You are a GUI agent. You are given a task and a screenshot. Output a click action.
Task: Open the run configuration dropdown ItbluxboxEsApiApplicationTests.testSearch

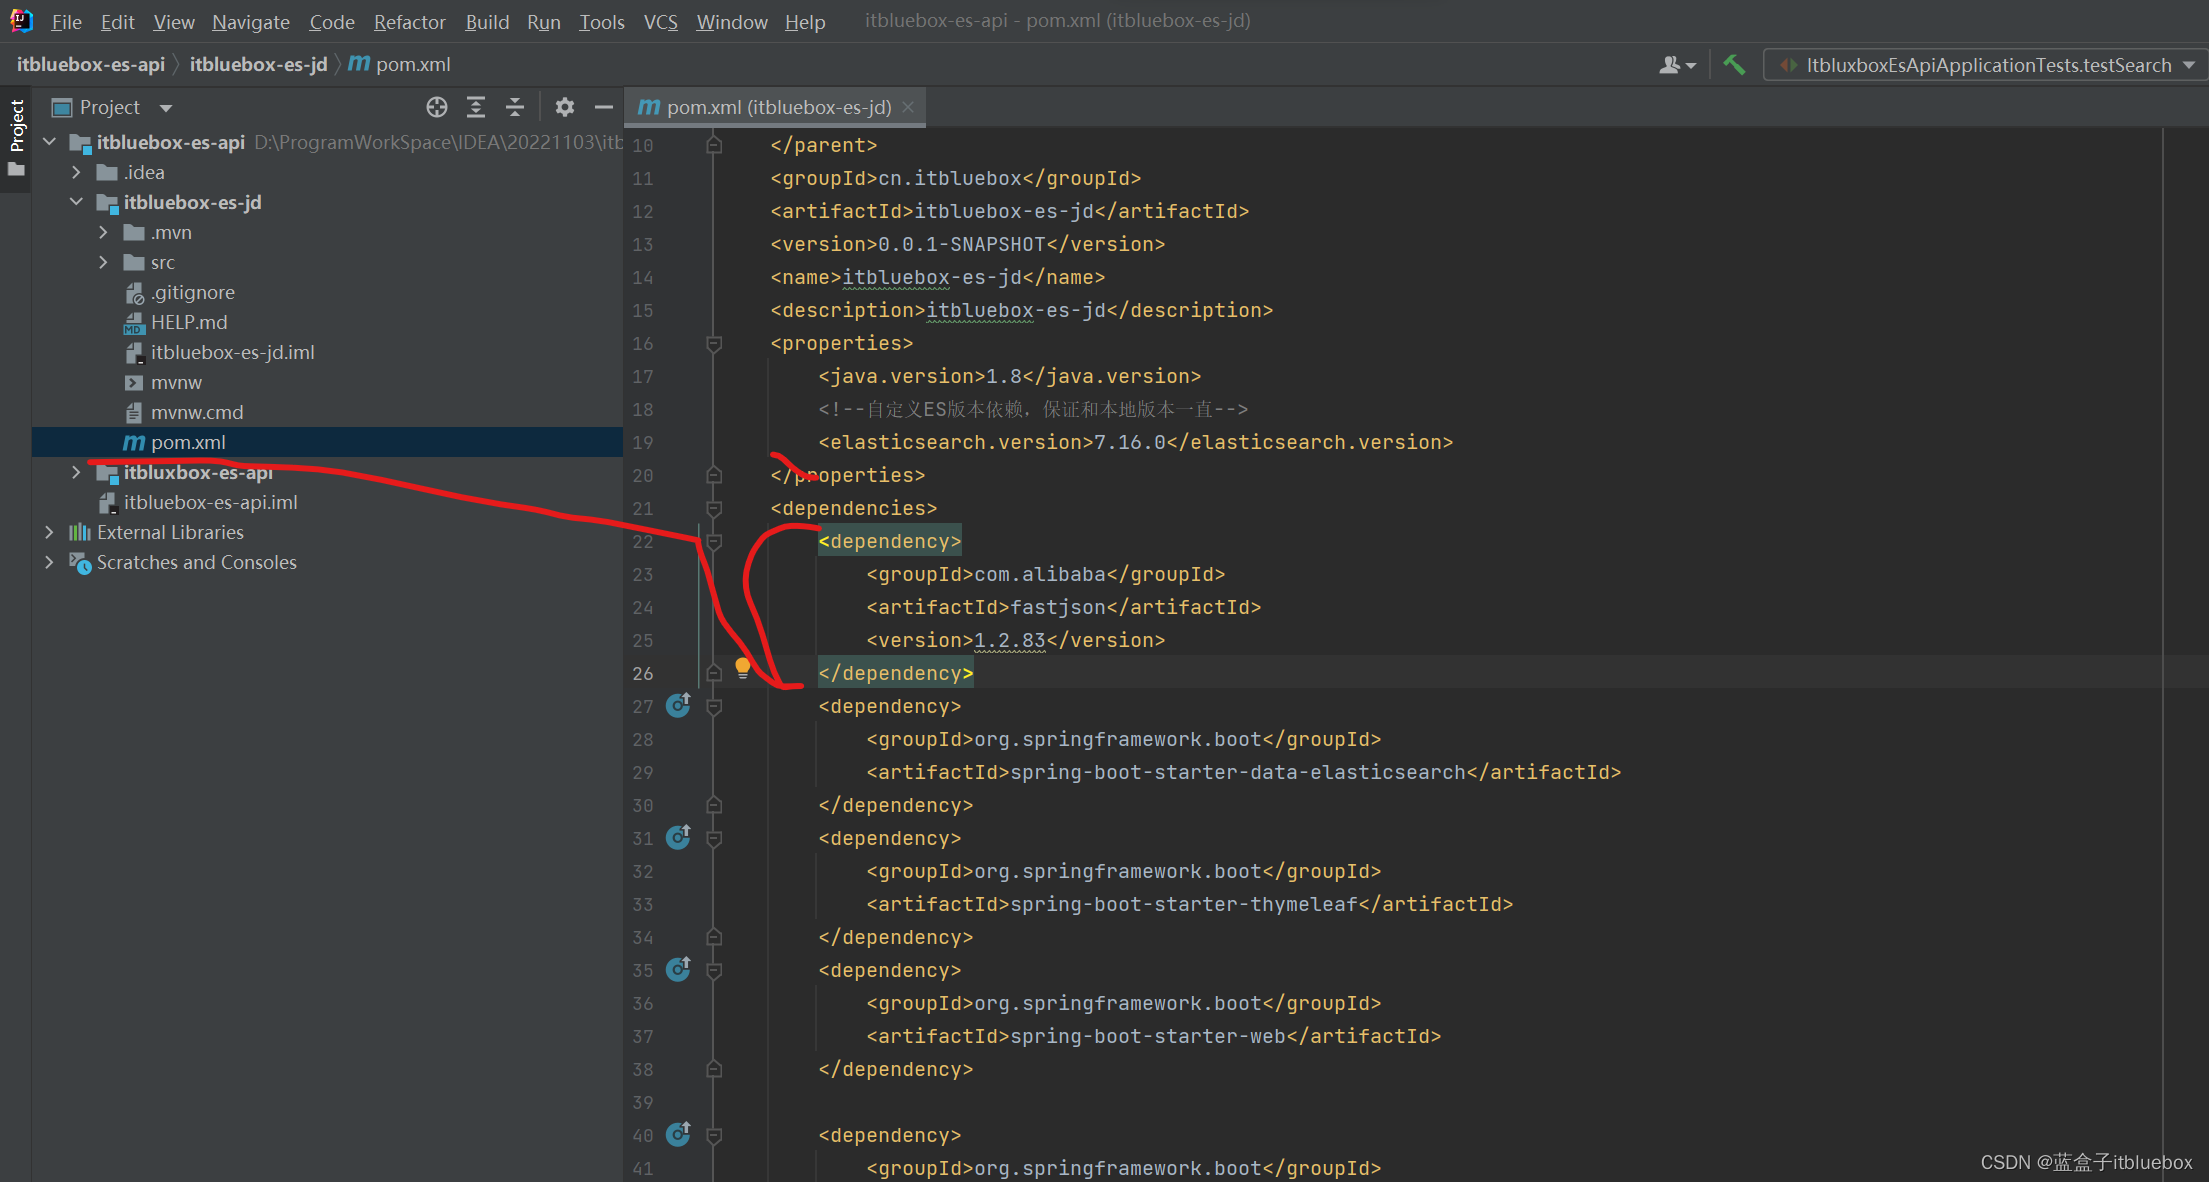click(x=1985, y=65)
